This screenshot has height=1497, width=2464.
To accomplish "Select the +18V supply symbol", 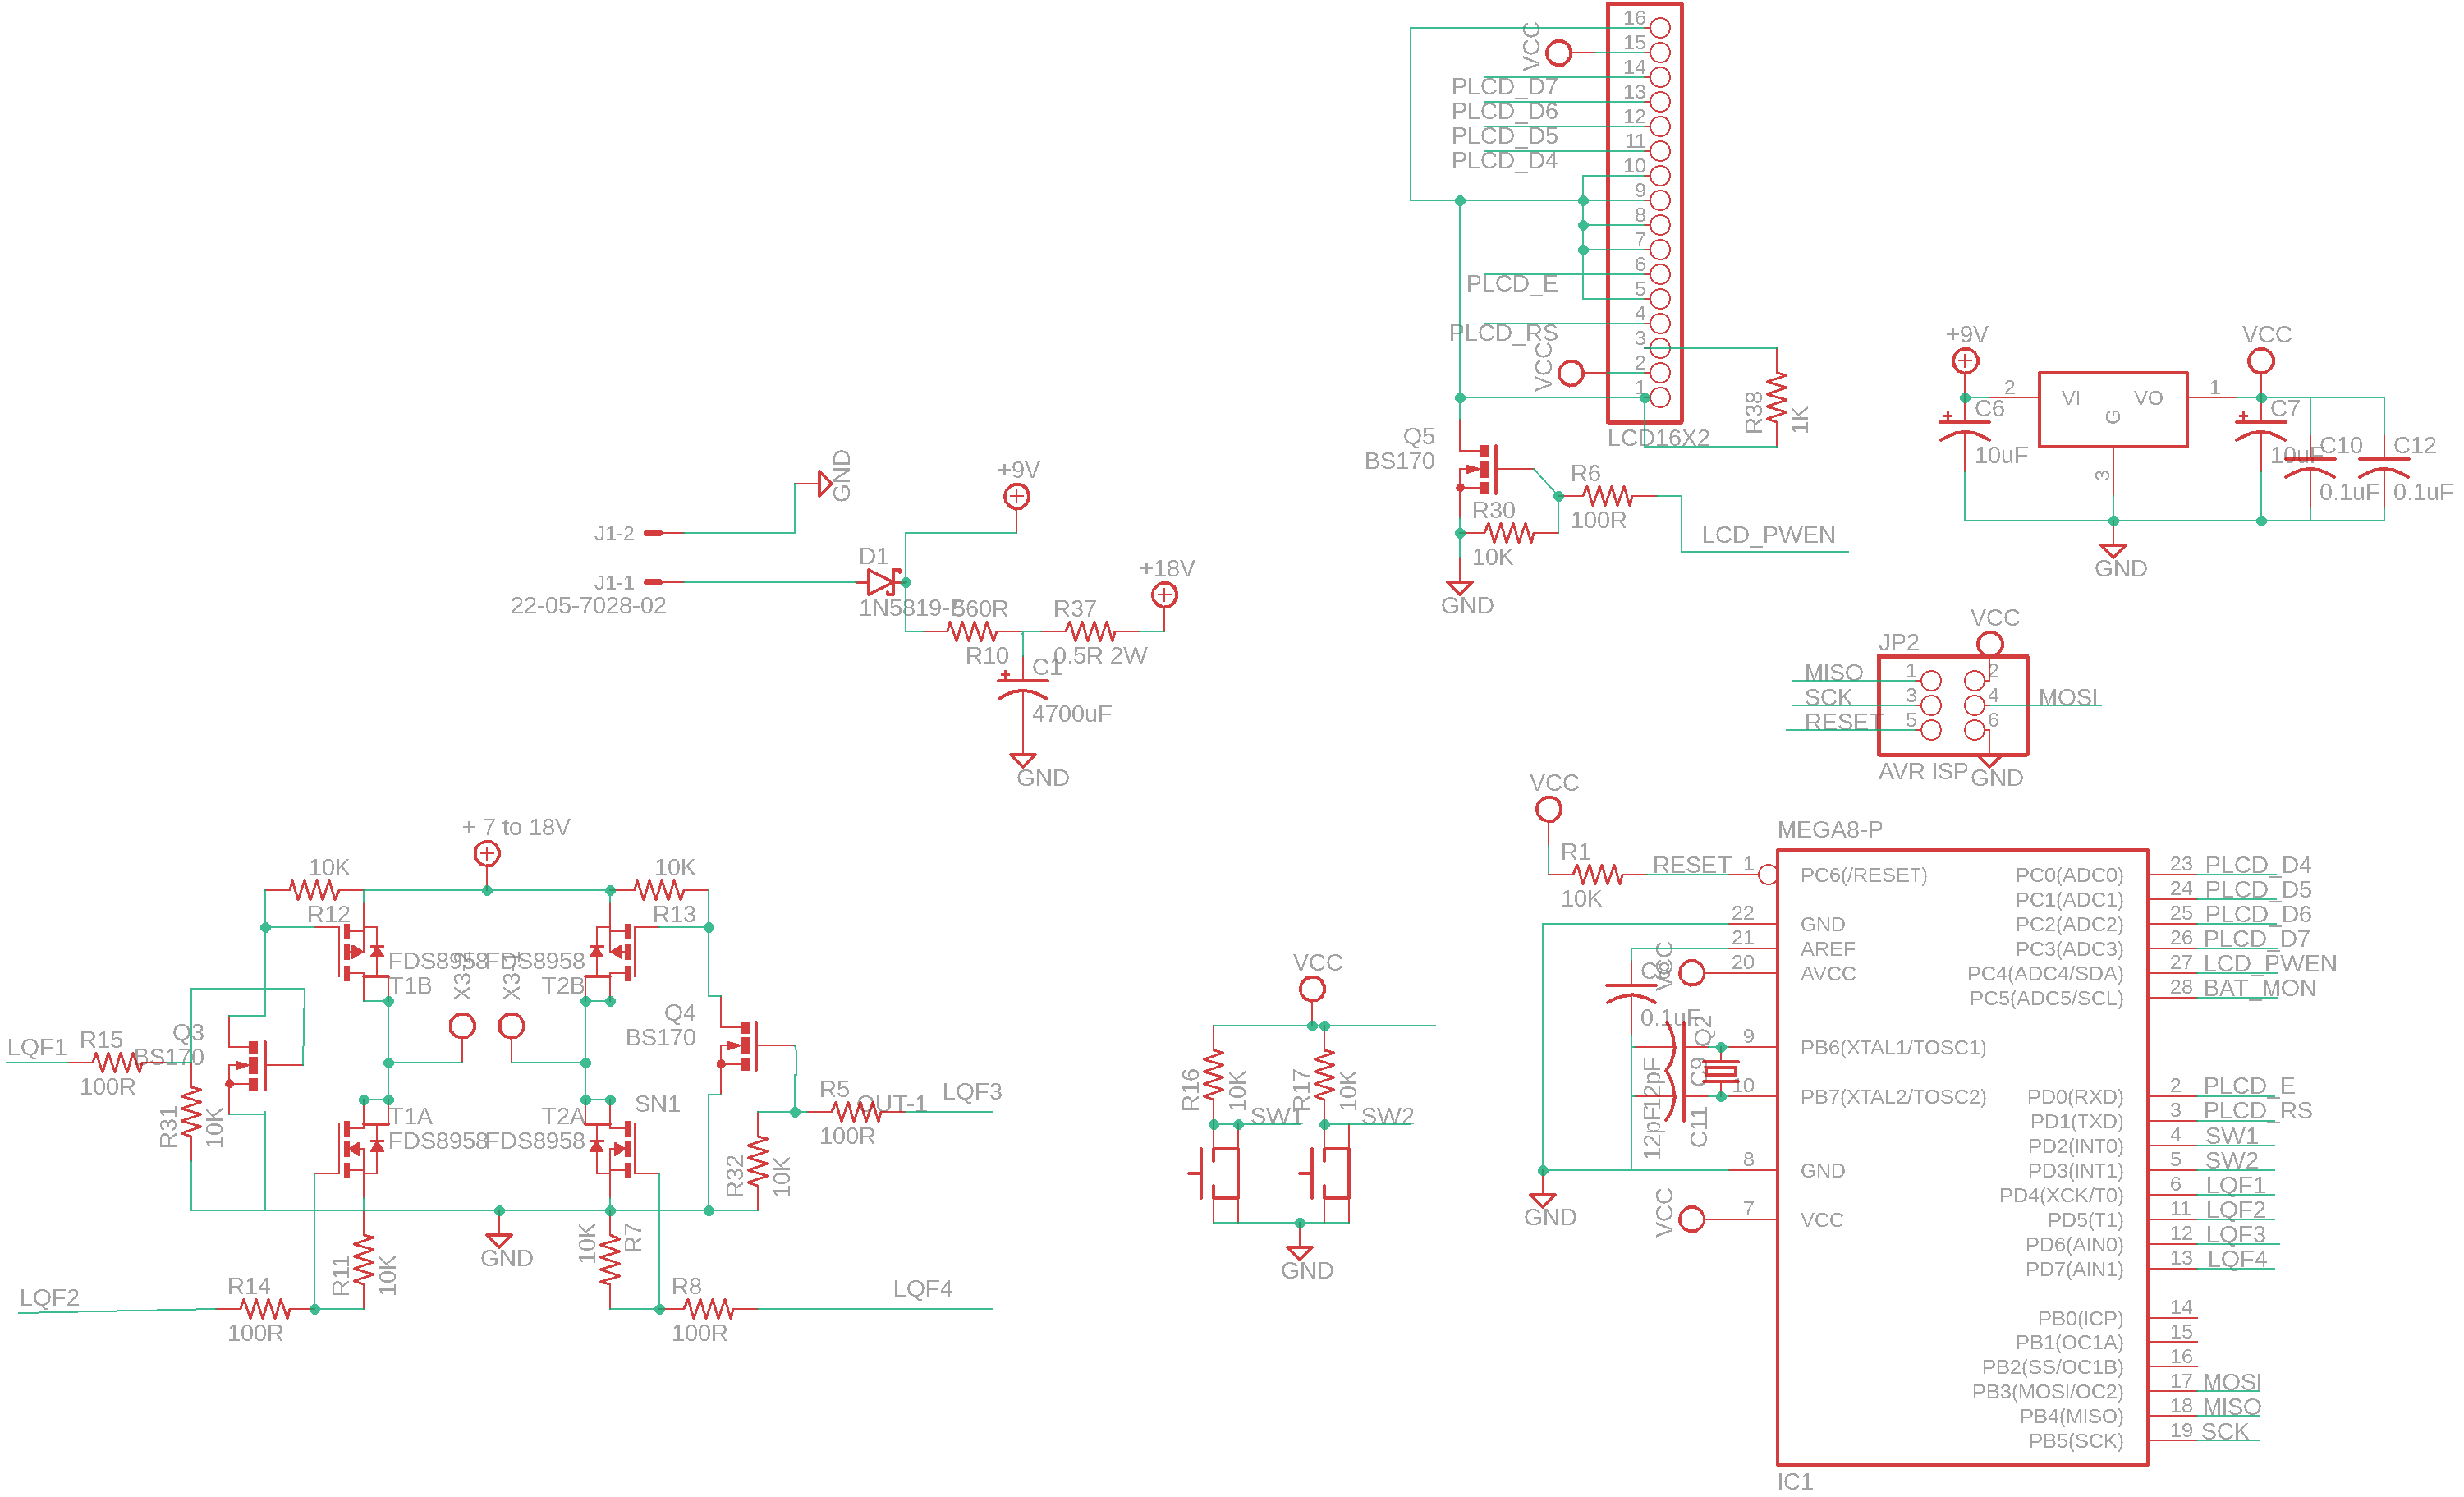I will [1164, 595].
